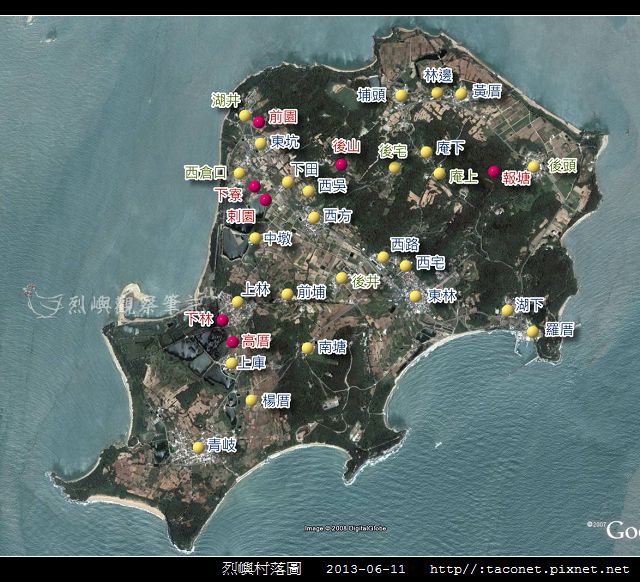Image resolution: width=640 pixels, height=582 pixels.
Task: Click the yellow pin beside 青岐
Action: [198, 447]
